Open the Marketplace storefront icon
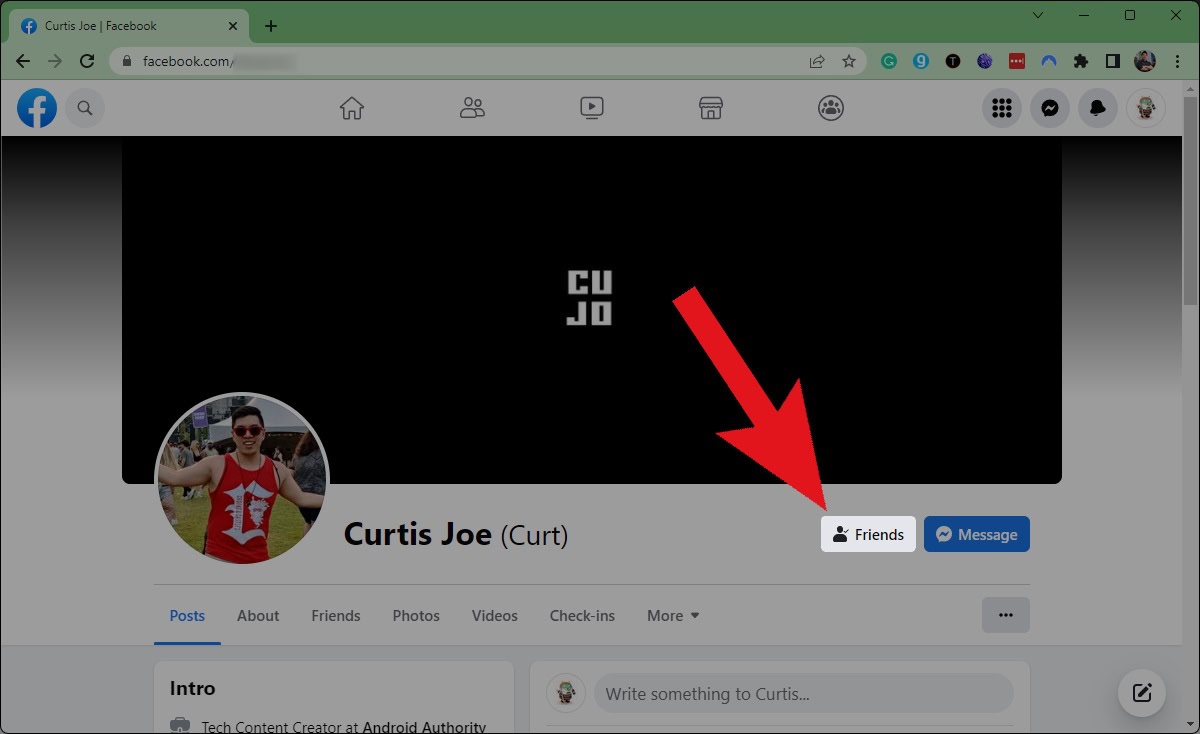This screenshot has height=734, width=1200. tap(711, 108)
